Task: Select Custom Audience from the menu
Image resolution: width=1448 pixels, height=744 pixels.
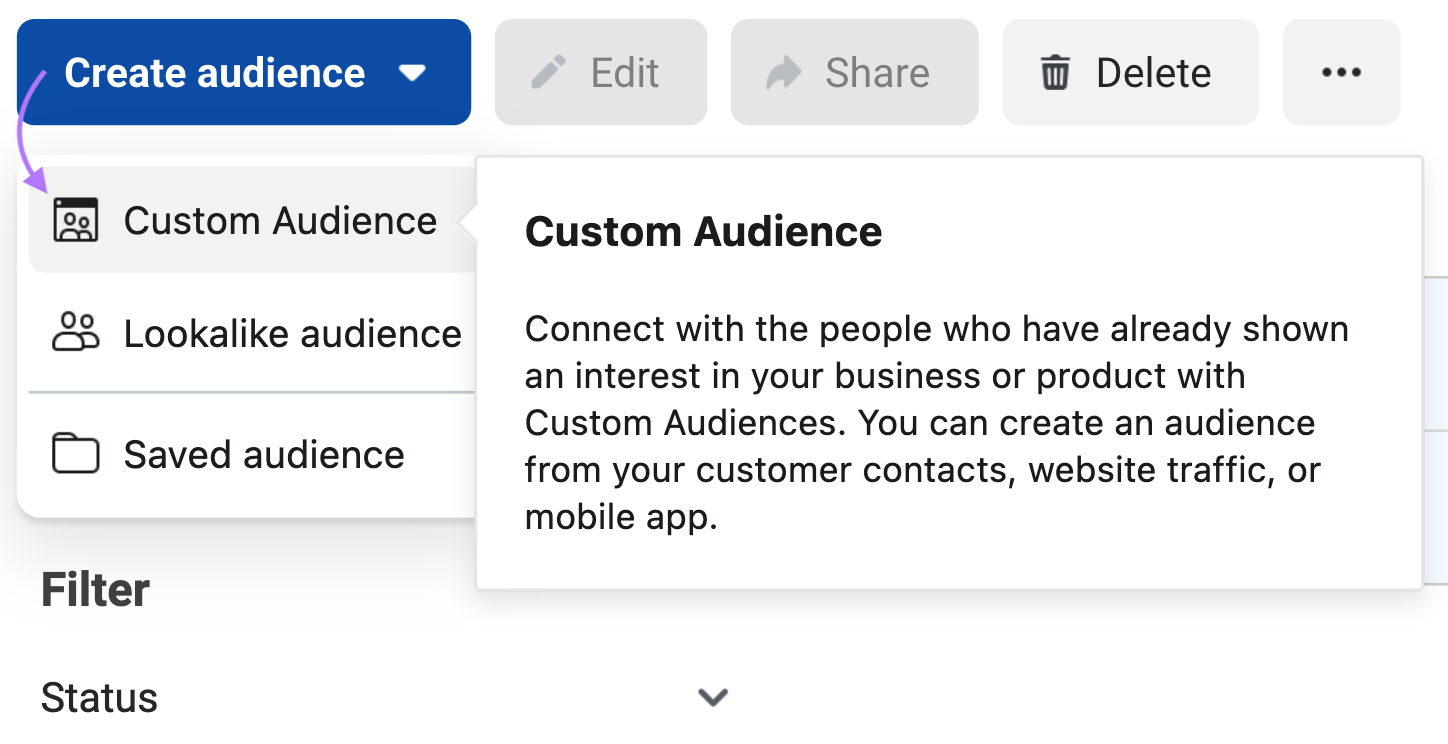Action: pyautogui.click(x=279, y=220)
